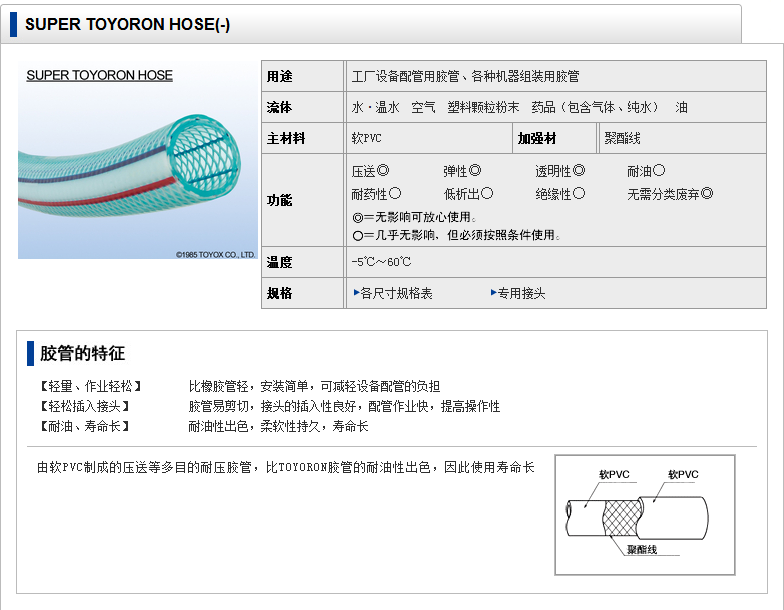Click the 胶管易剪切 description line
Image resolution: width=784 pixels, height=610 pixels.
pyautogui.click(x=344, y=406)
